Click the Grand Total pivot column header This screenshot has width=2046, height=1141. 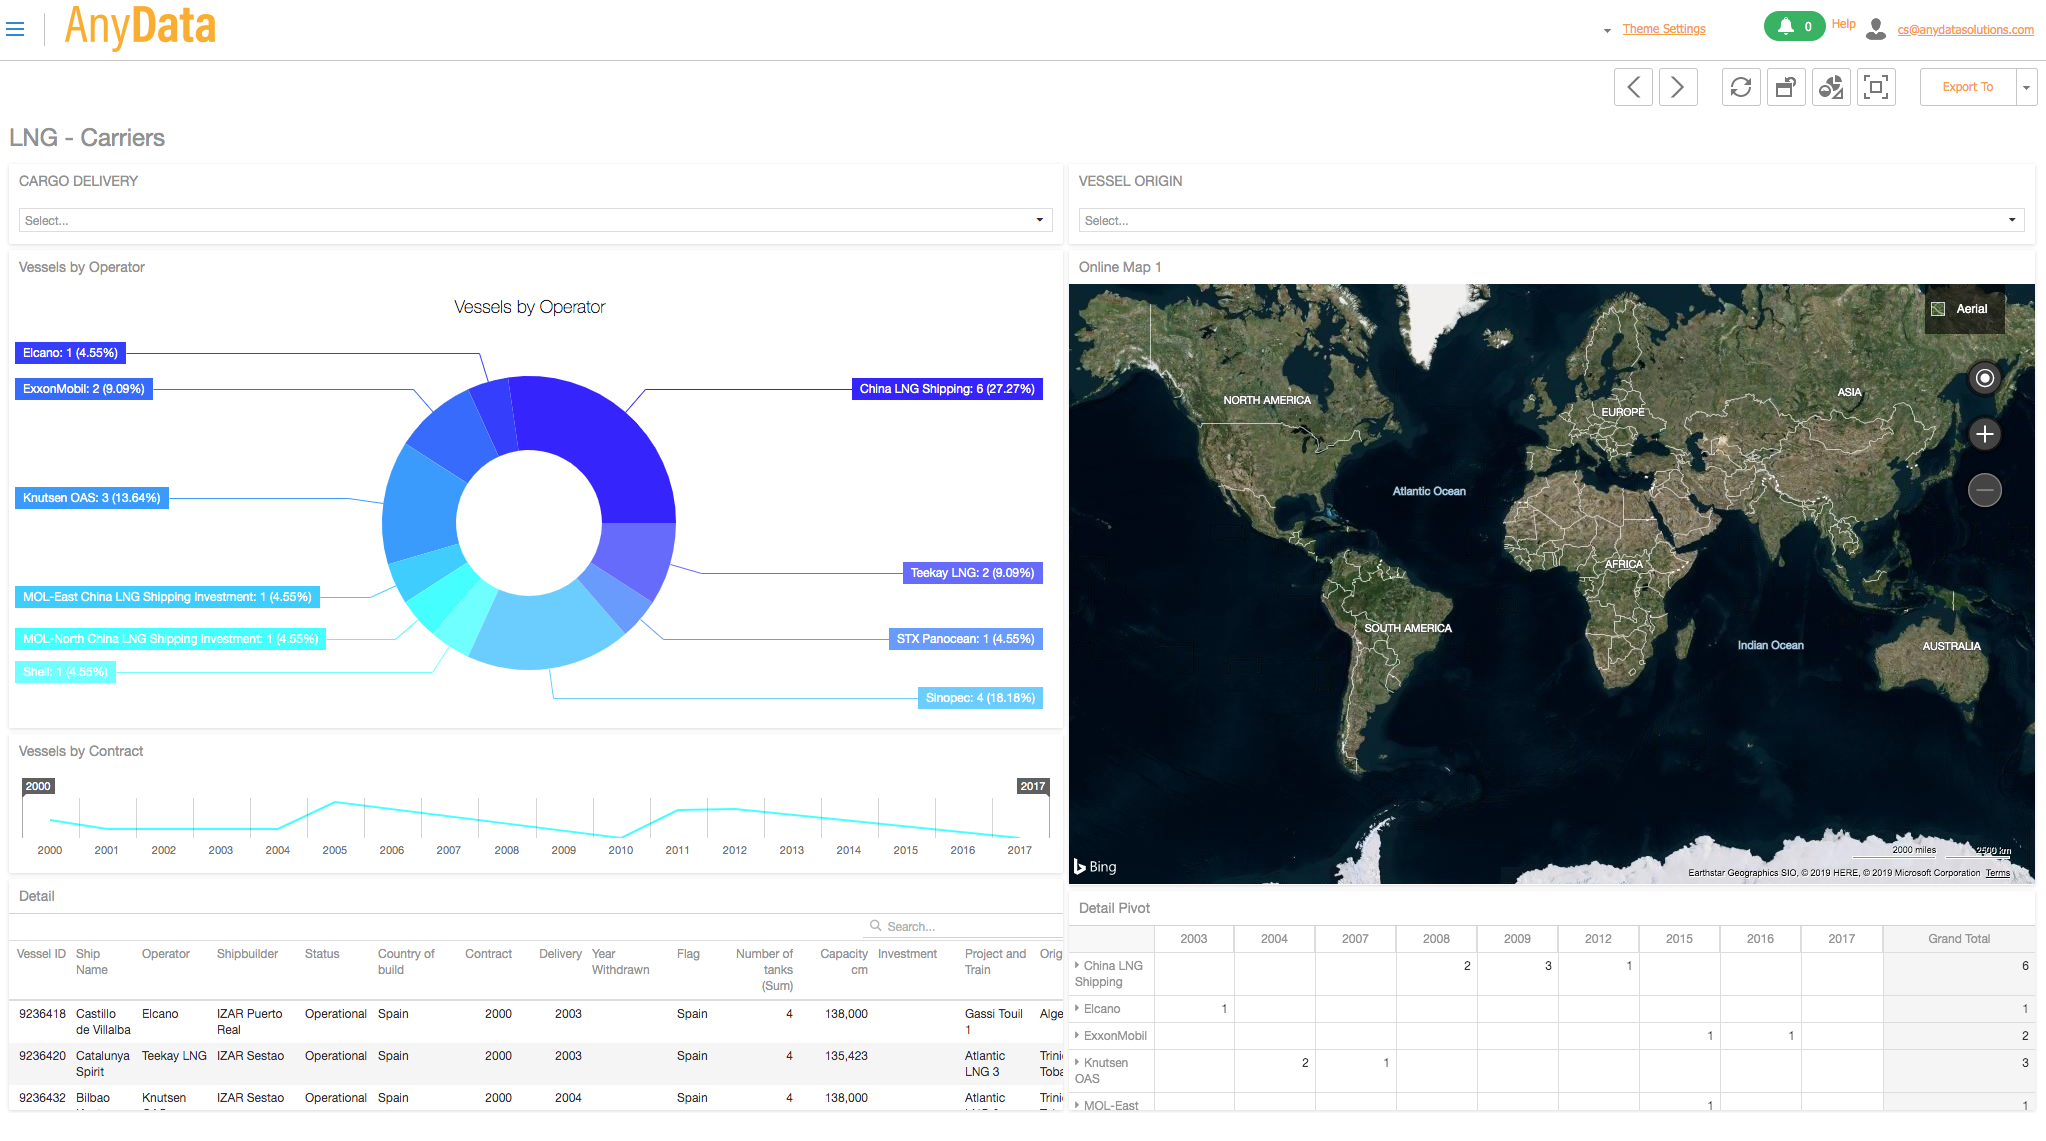tap(1959, 939)
